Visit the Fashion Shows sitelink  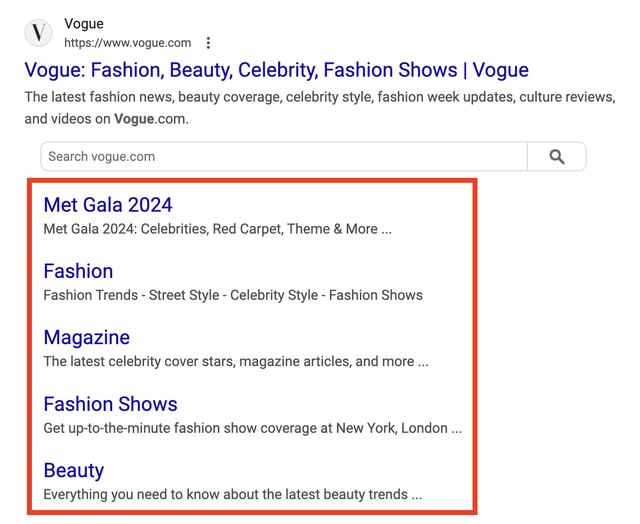coord(110,404)
